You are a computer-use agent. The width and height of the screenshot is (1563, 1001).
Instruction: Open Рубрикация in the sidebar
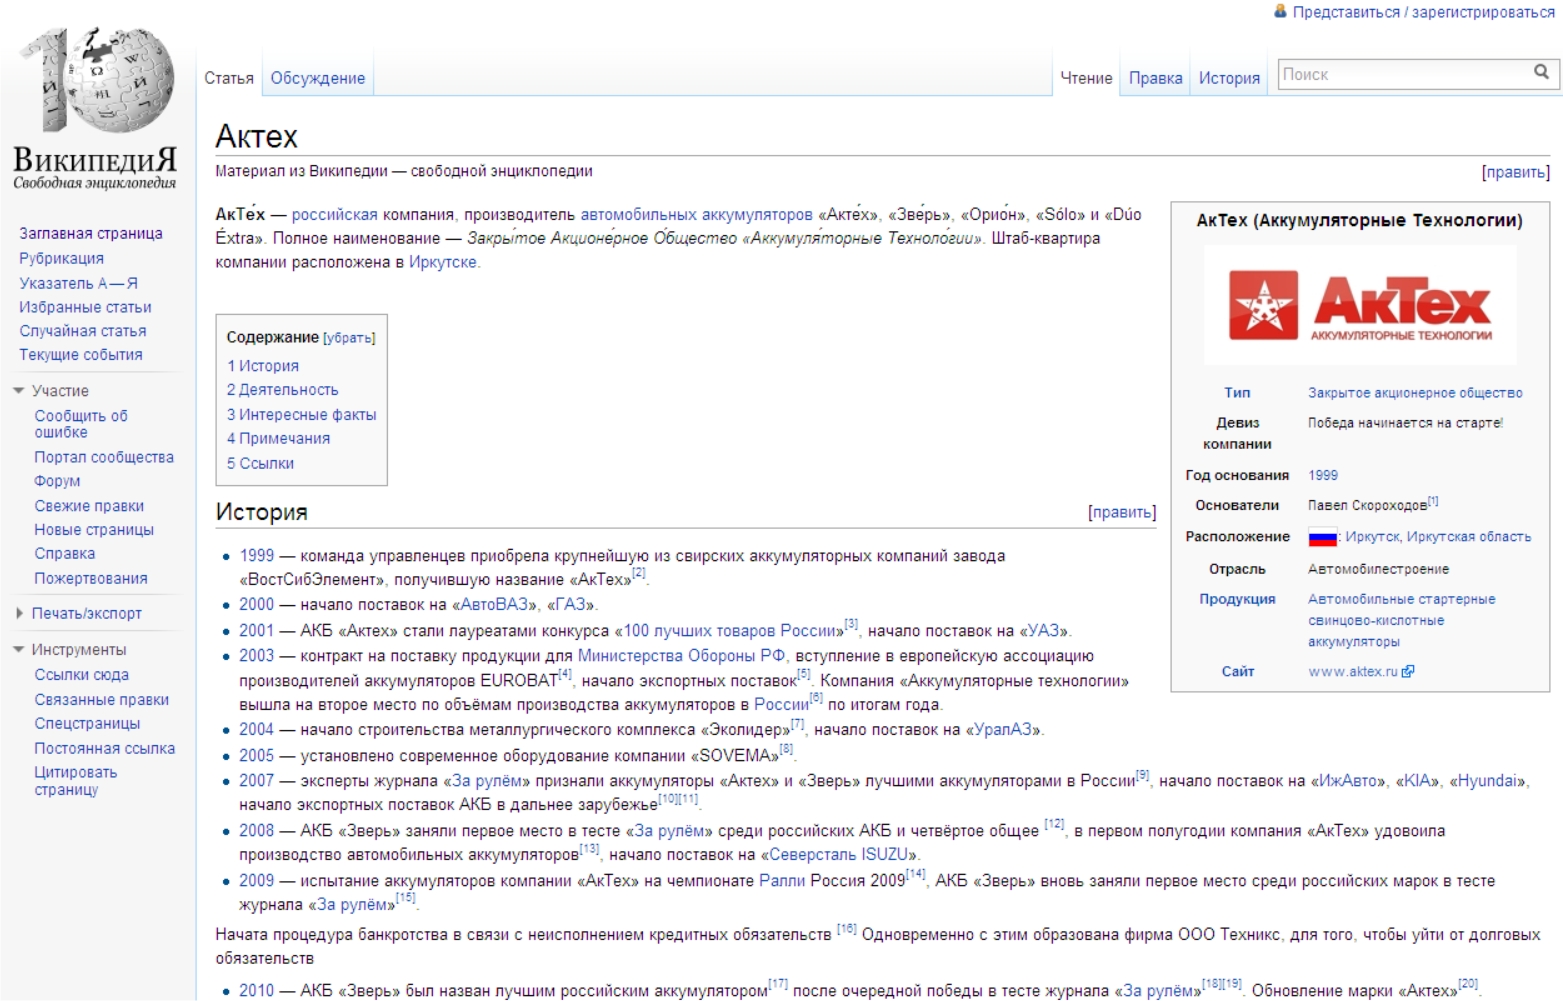tap(62, 258)
